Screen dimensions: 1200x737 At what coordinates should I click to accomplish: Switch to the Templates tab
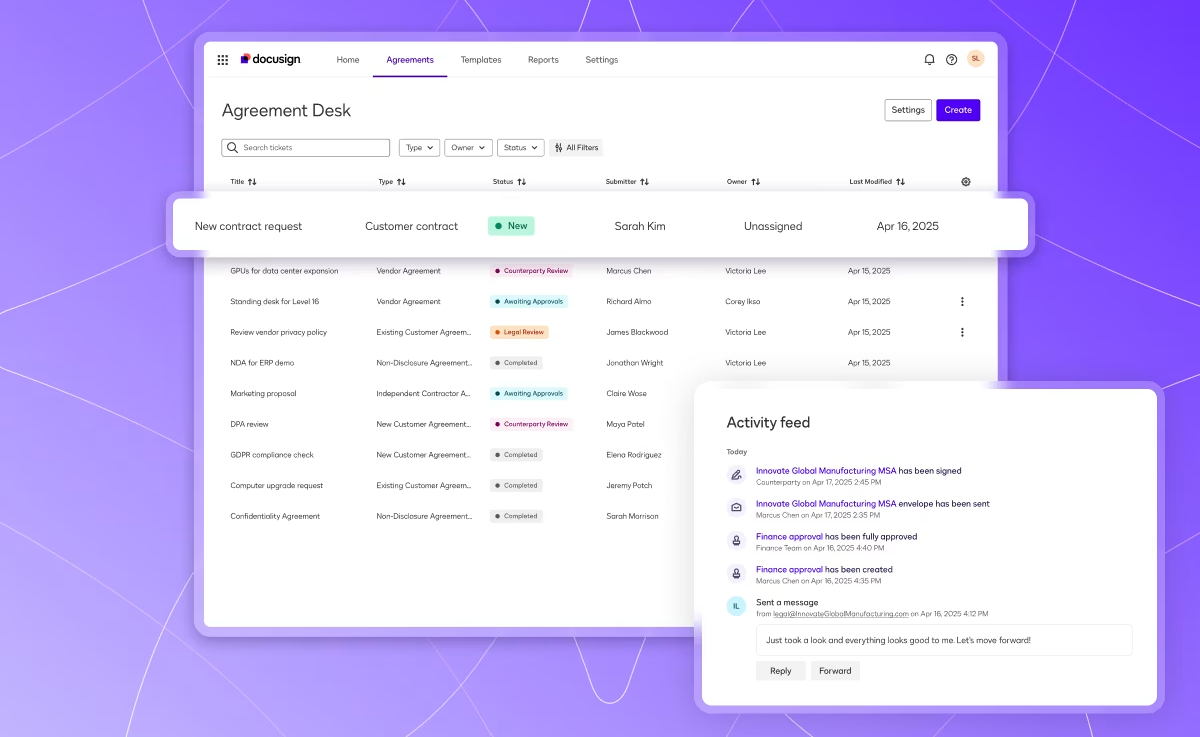481,60
